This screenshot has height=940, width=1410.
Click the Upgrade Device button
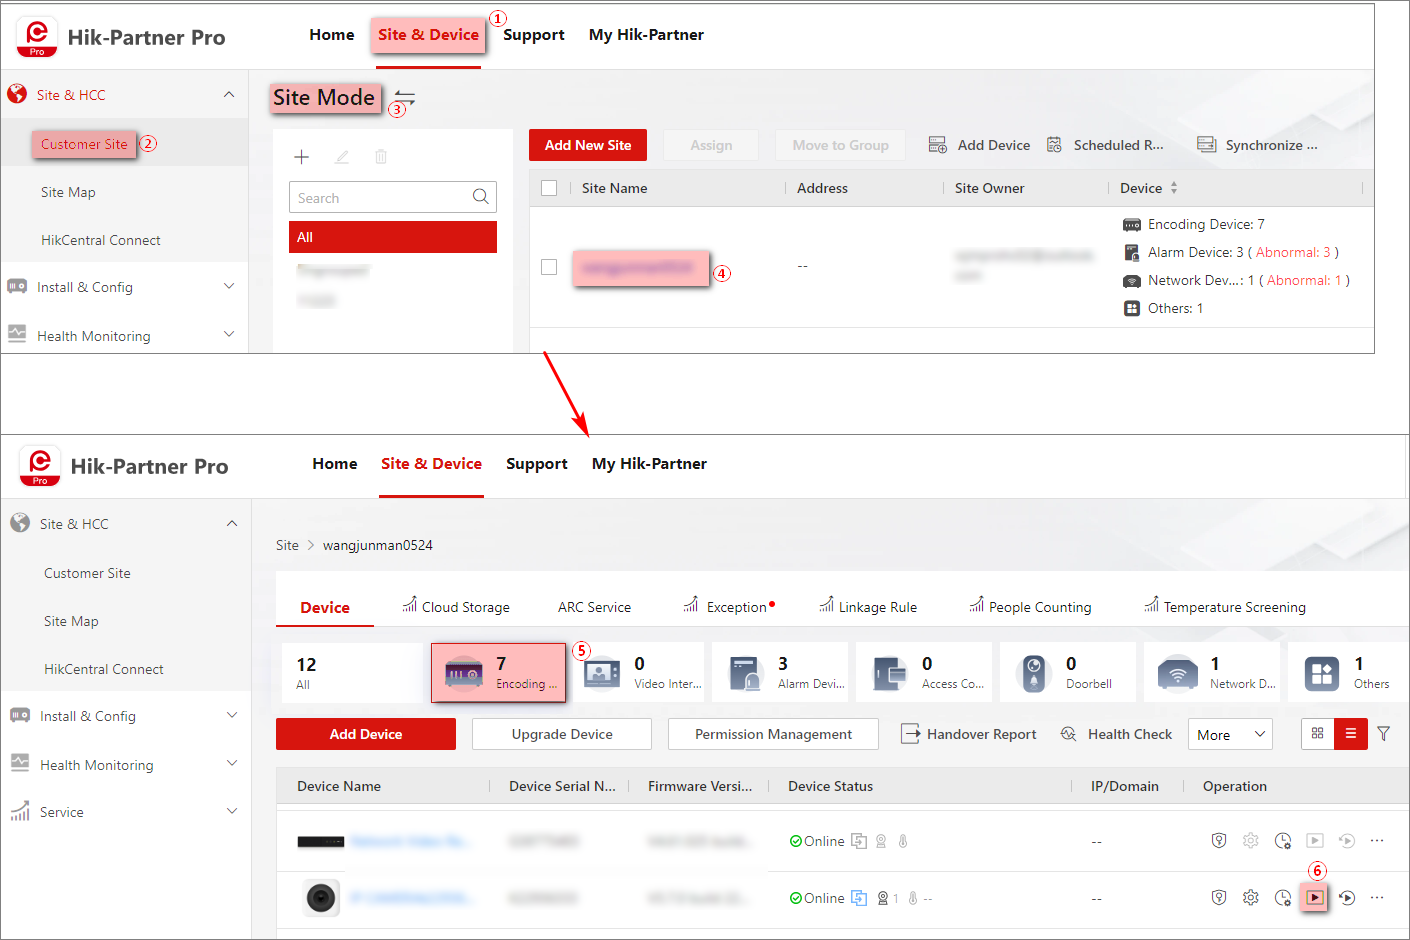click(x=562, y=734)
